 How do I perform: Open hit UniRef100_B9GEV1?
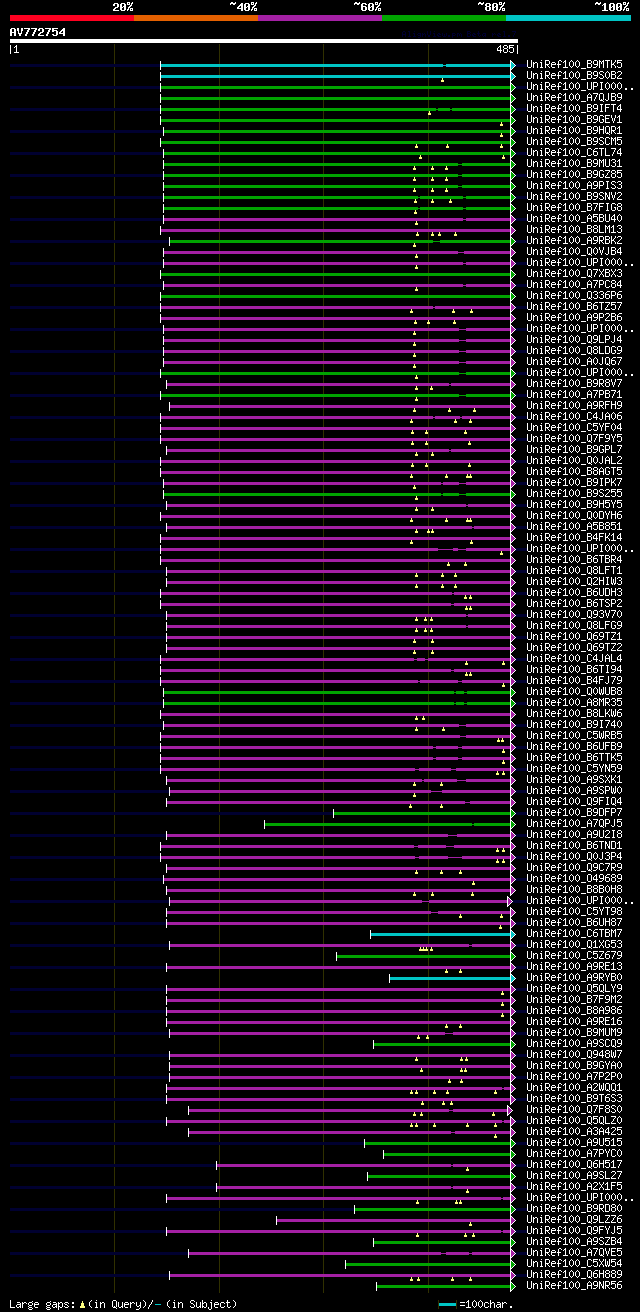tap(574, 119)
